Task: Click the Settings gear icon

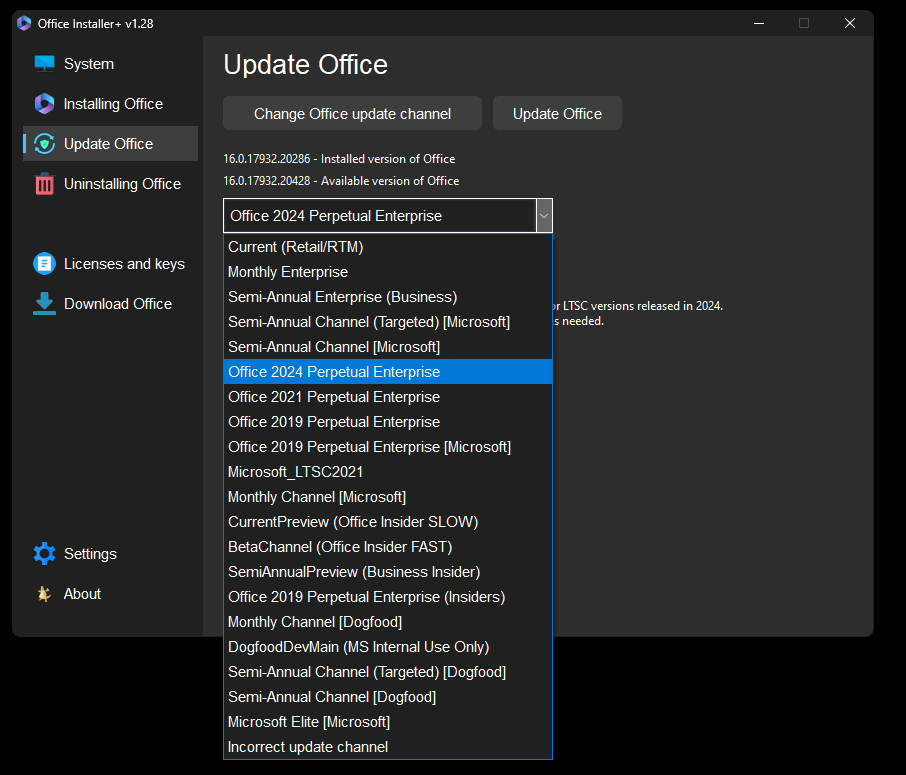Action: pos(44,554)
